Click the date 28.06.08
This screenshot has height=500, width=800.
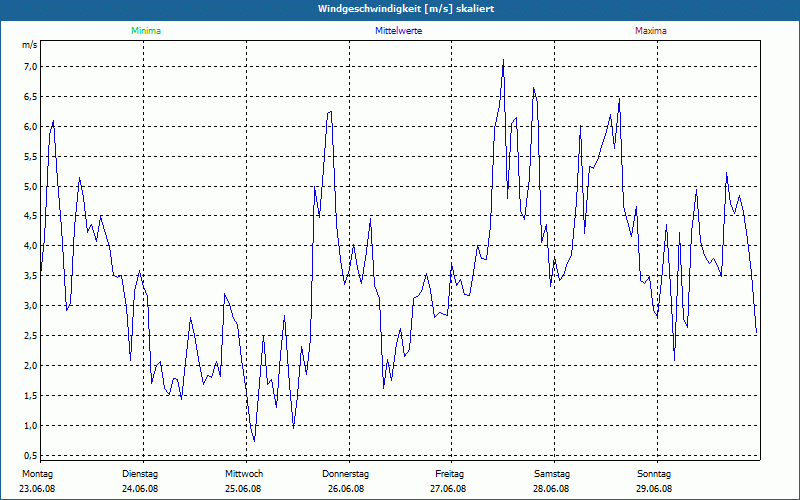pyautogui.click(x=551, y=489)
